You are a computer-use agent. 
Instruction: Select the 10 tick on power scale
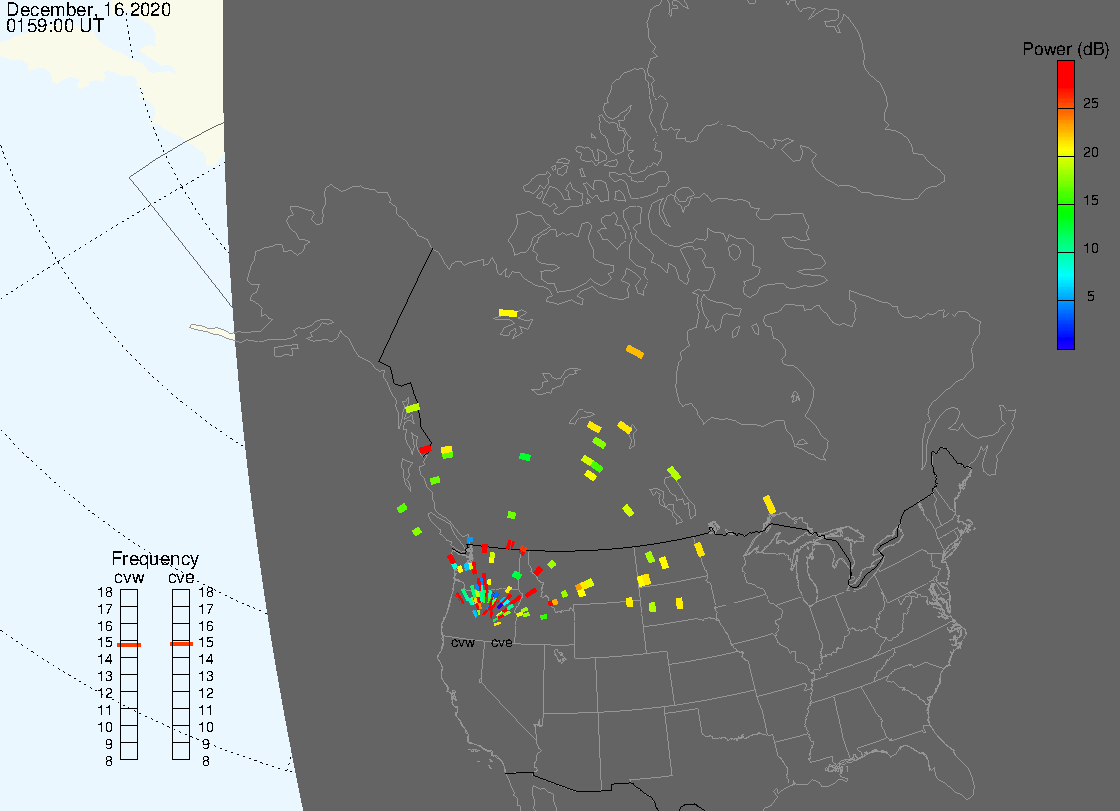1091,248
